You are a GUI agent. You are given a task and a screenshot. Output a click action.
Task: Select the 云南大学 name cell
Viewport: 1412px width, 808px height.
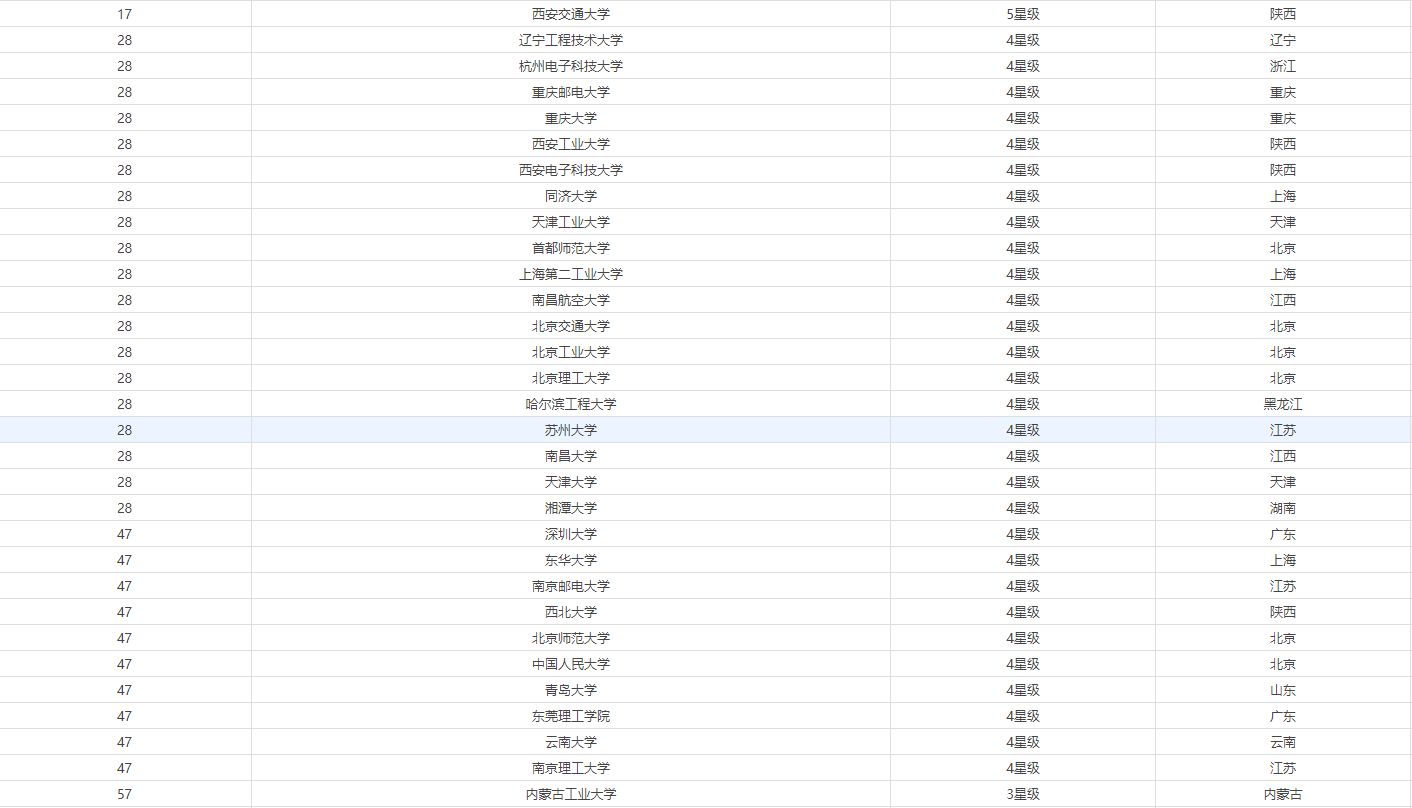point(570,742)
